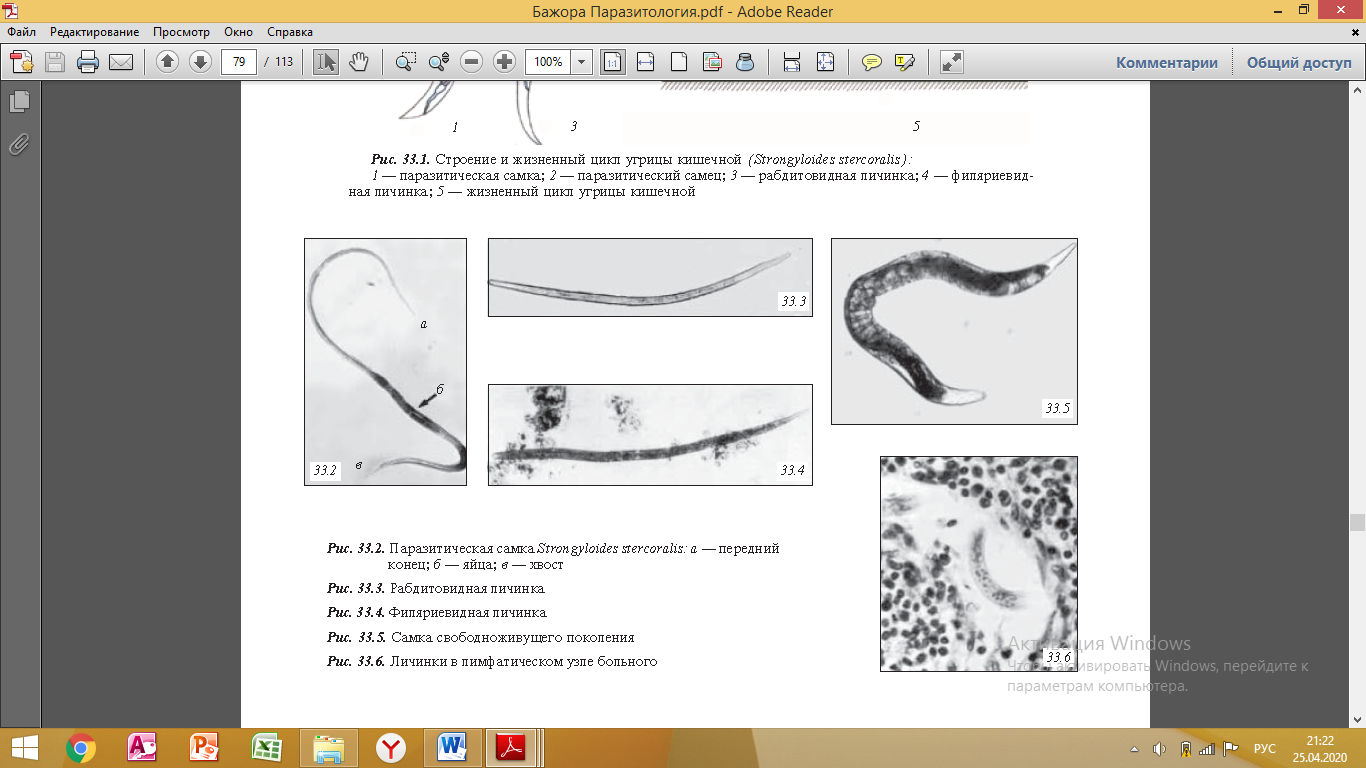The image size is (1366, 768).
Task: Click caption text 'Рабдитовидная личинка'
Action: (467, 588)
